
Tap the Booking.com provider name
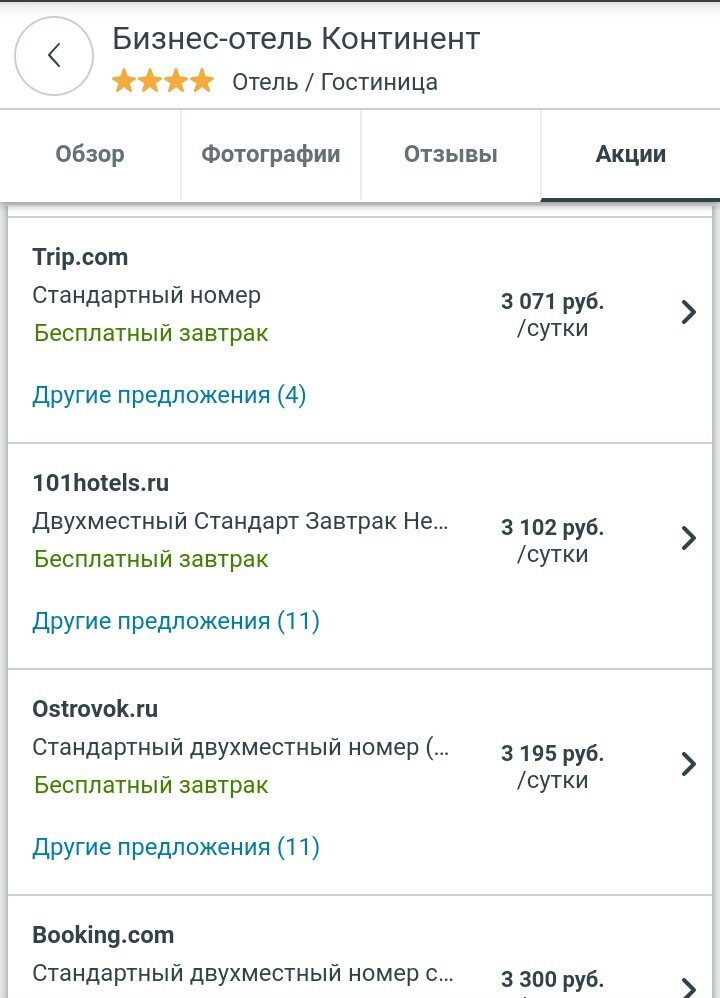click(x=103, y=935)
